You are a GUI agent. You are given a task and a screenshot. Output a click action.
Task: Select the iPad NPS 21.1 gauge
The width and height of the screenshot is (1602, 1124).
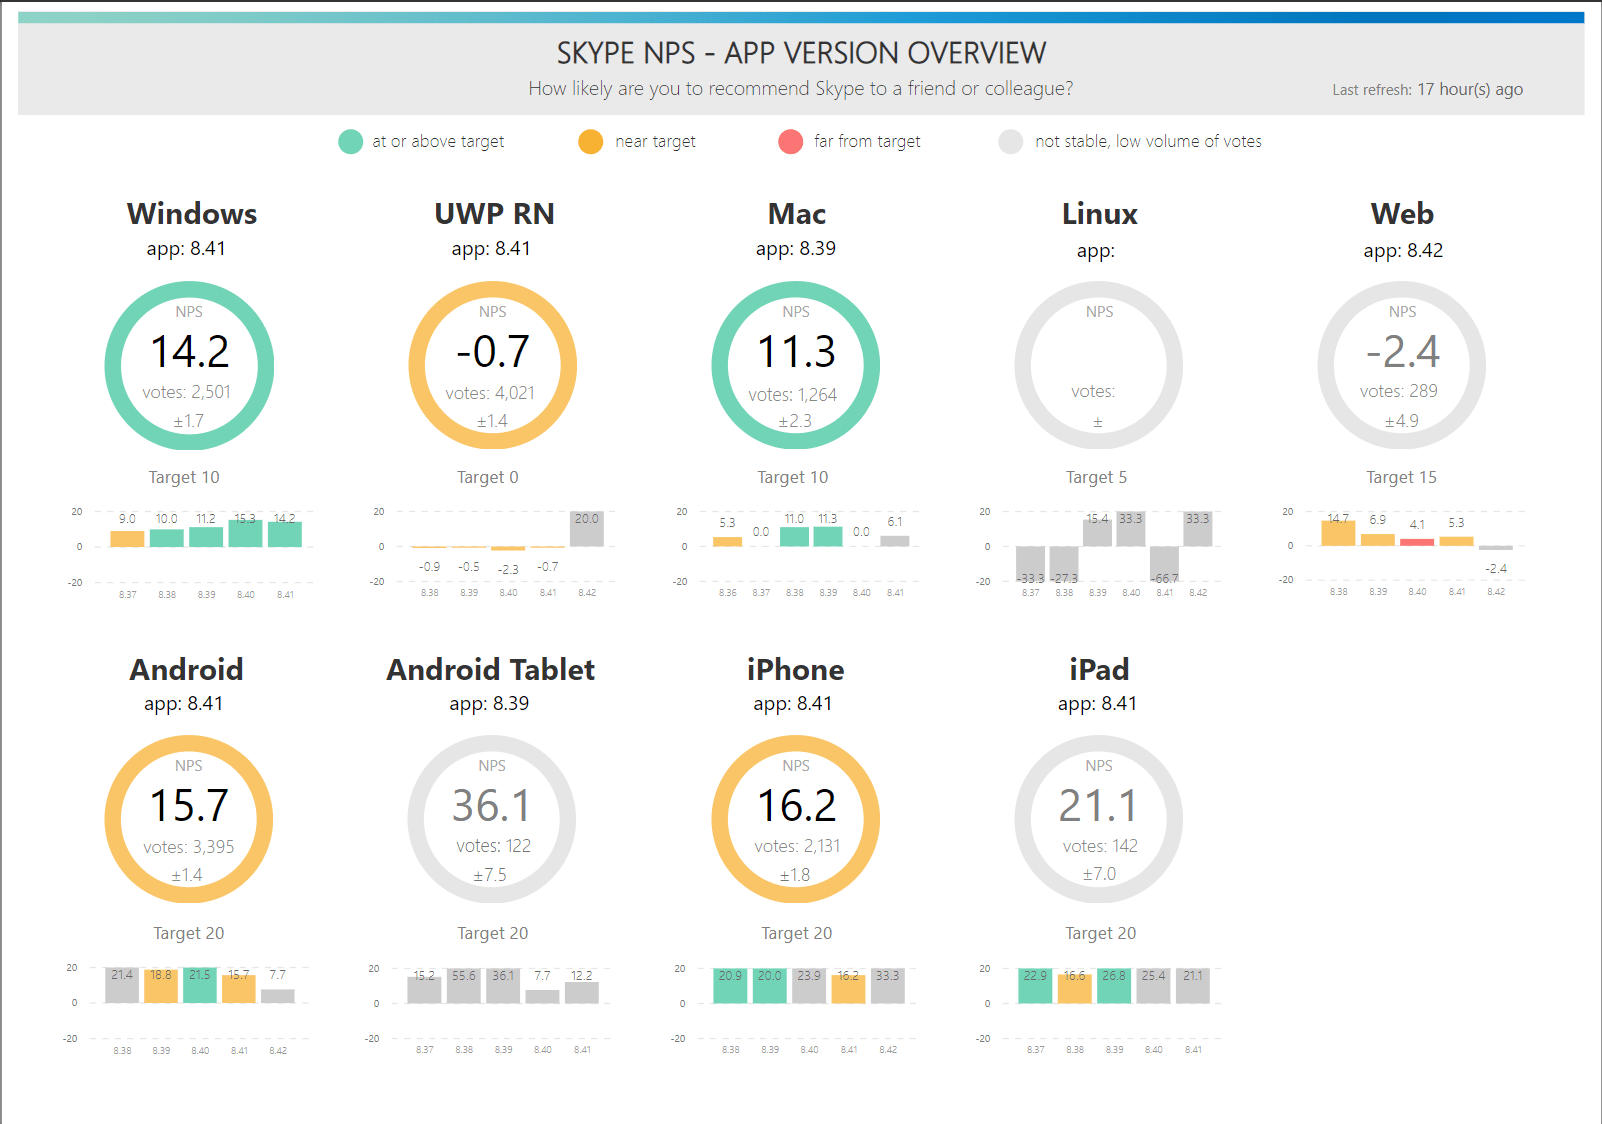point(1099,820)
